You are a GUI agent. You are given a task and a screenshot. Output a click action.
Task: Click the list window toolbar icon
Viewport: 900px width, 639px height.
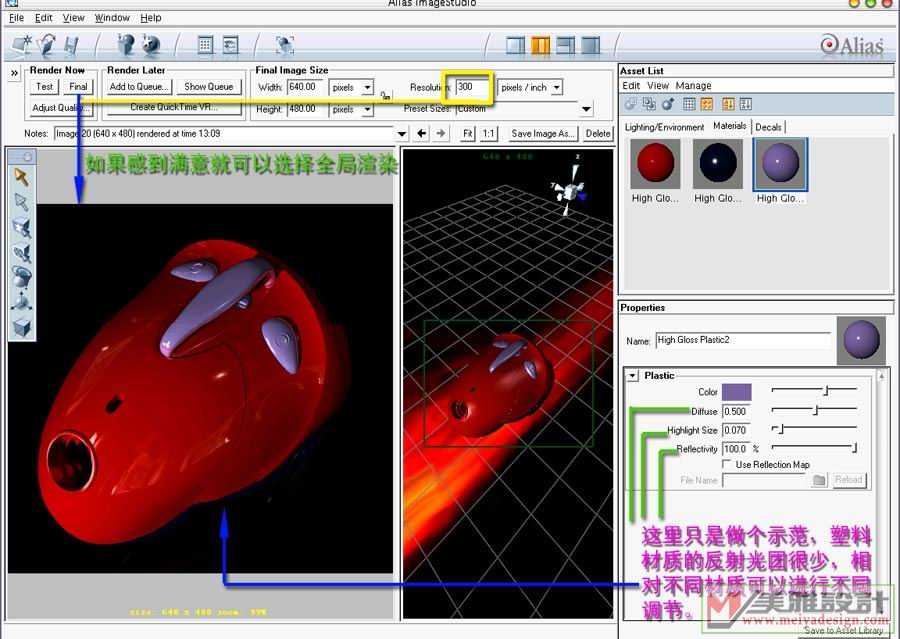coord(231,45)
